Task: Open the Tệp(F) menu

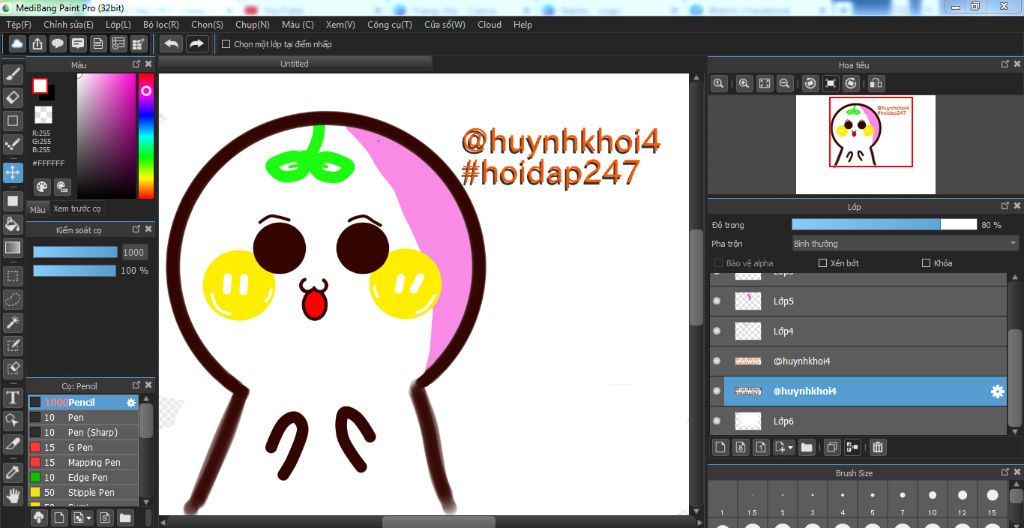Action: [x=18, y=25]
